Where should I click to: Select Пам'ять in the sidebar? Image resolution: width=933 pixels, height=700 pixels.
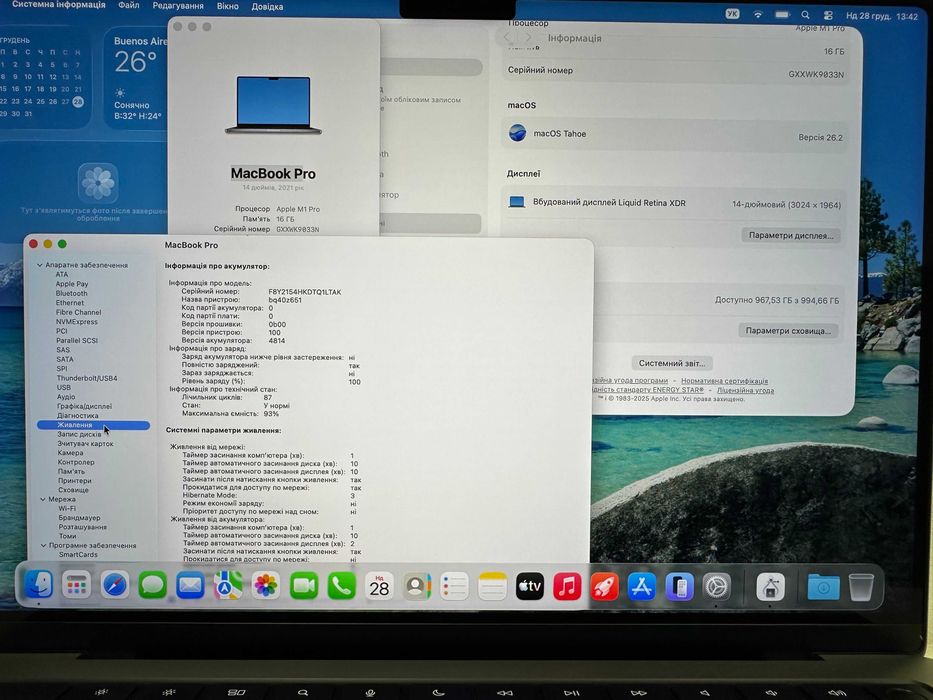[71, 471]
